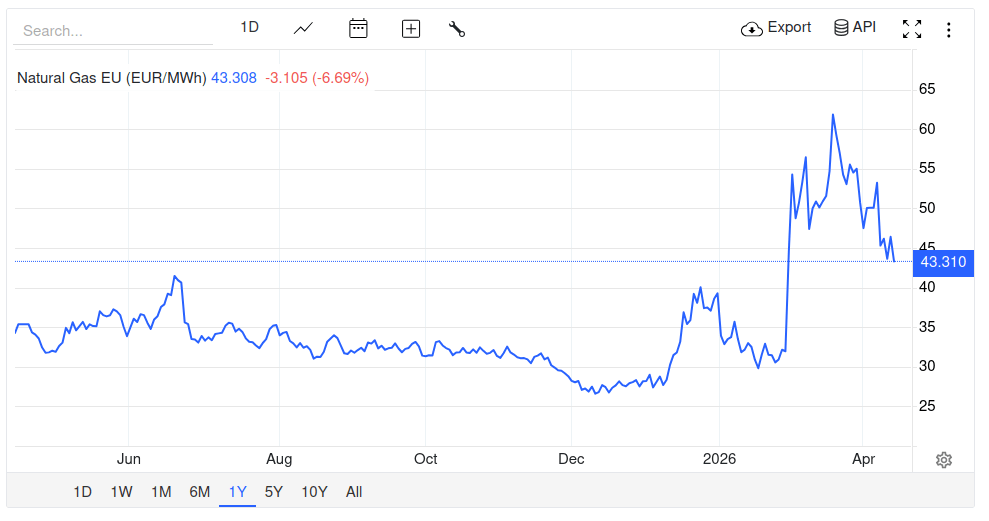Select the 1M range option
This screenshot has height=521, width=989.
[161, 492]
